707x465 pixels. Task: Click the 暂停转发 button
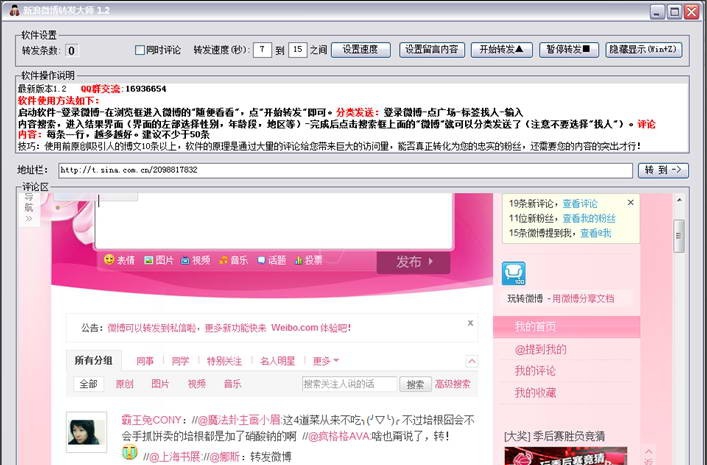[569, 50]
